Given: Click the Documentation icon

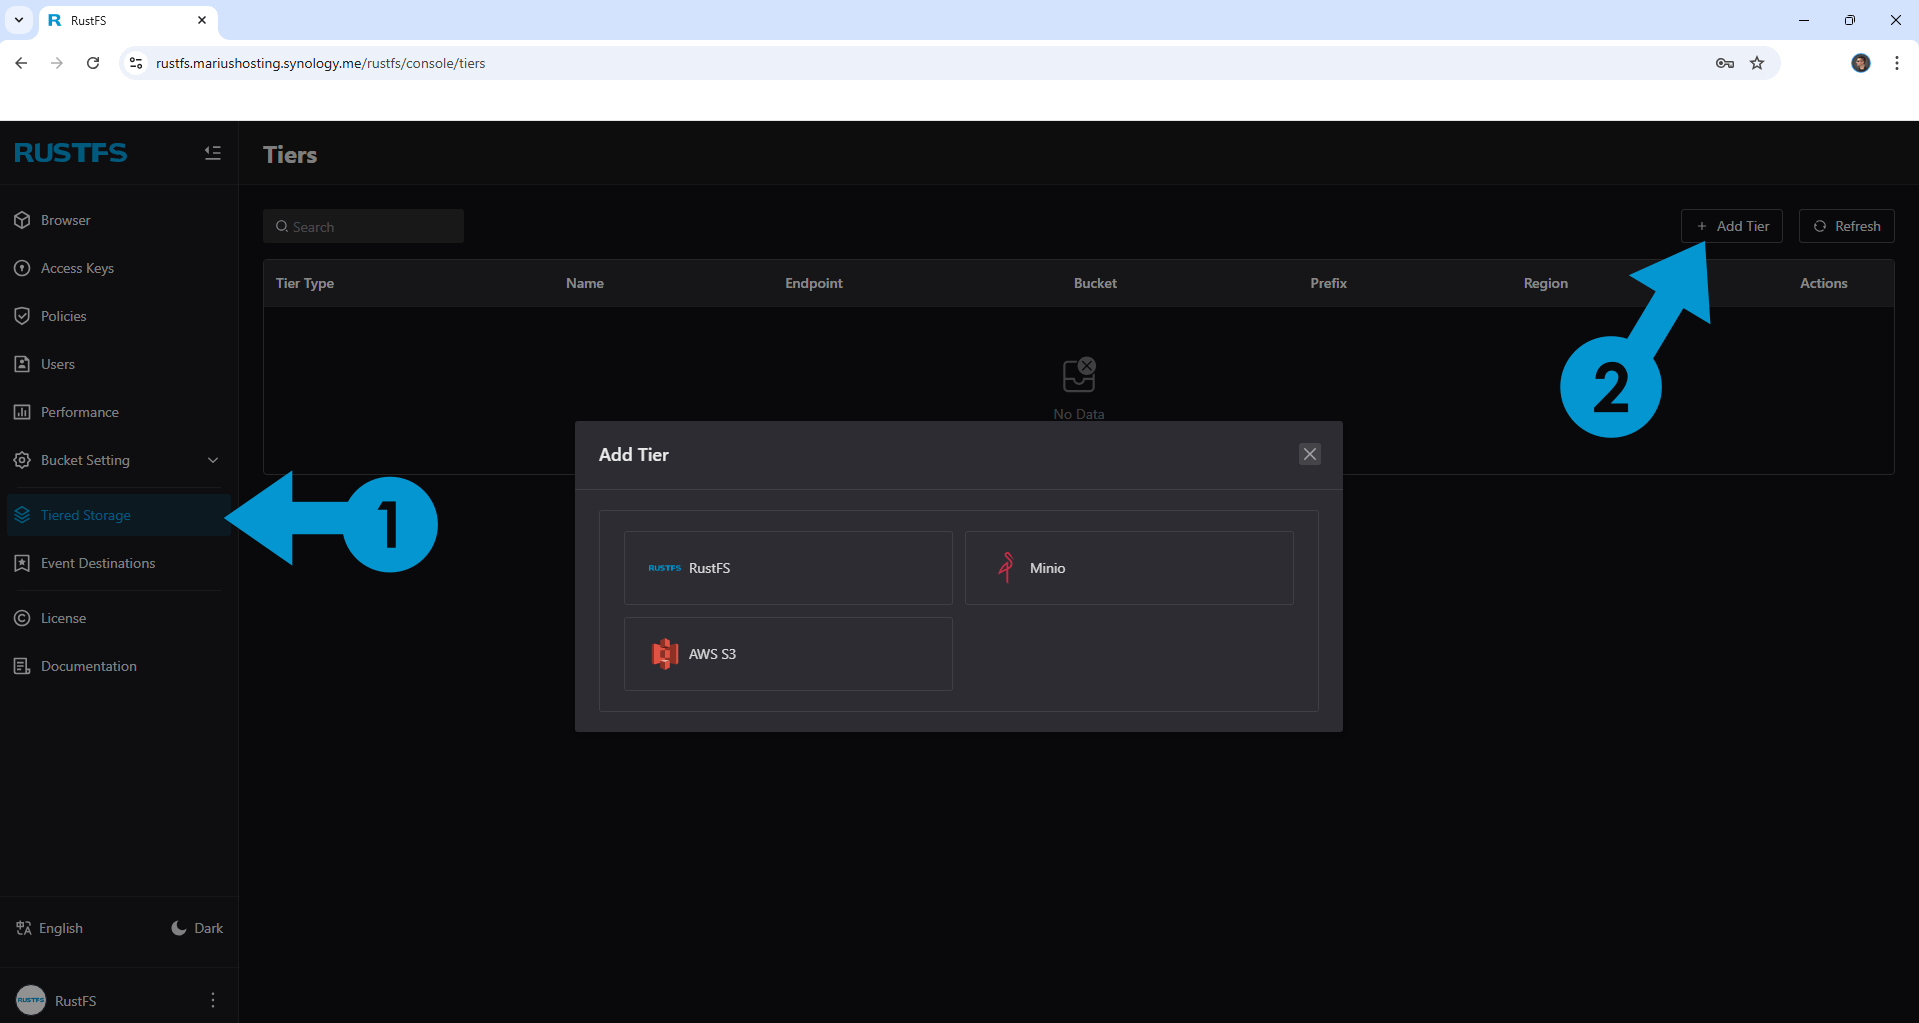Looking at the screenshot, I should 22,666.
